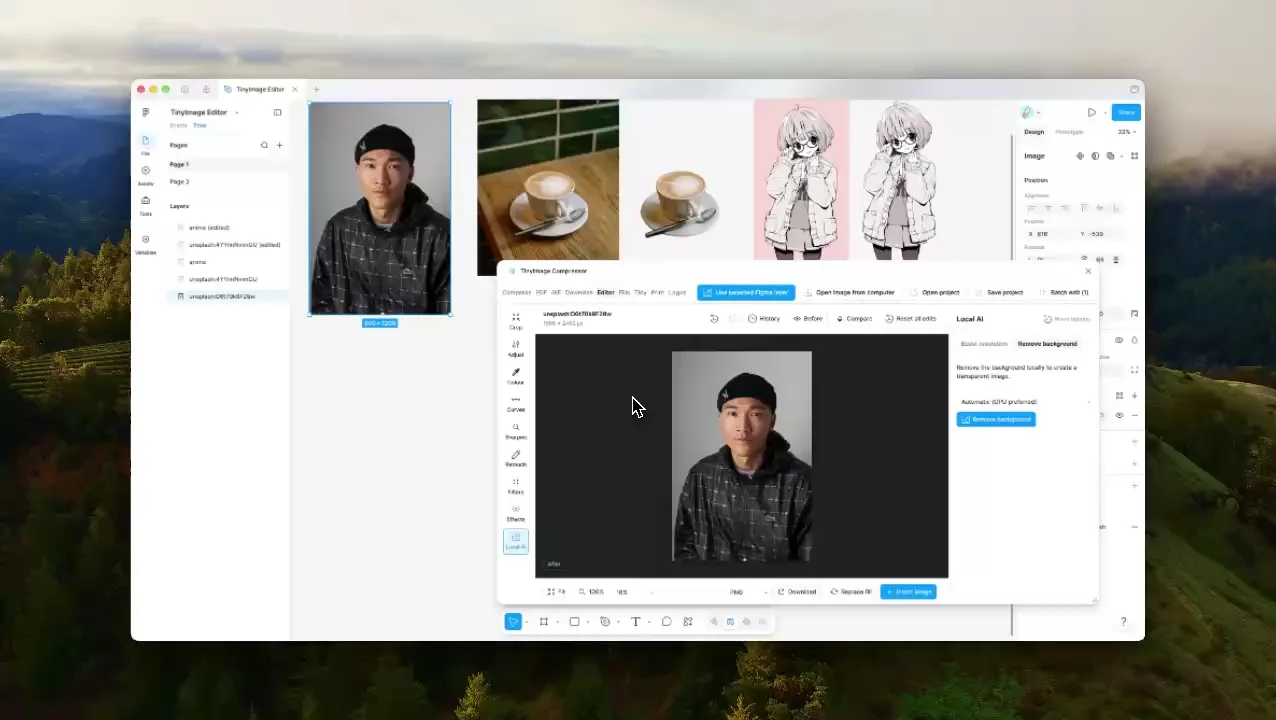Select the Text tool
The image size is (1276, 720).
click(x=635, y=622)
